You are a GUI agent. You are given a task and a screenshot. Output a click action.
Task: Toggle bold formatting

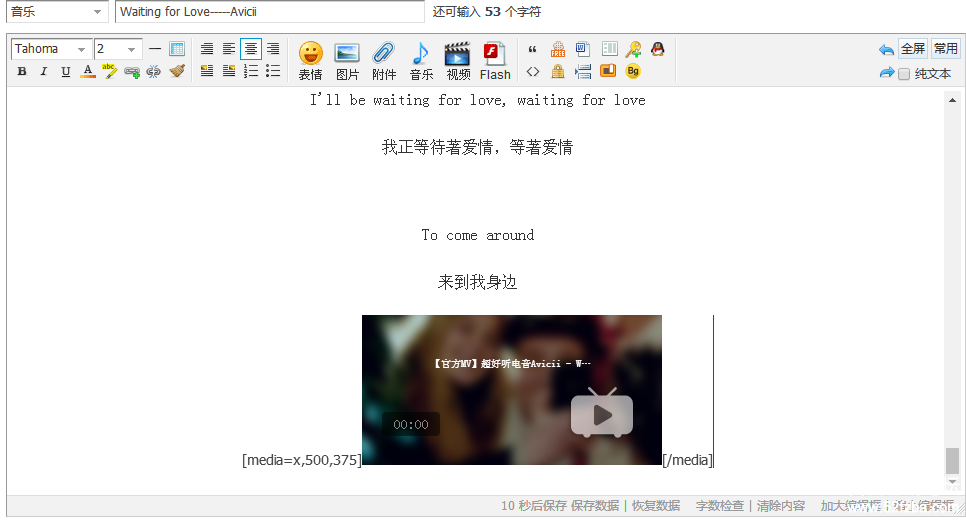tap(22, 71)
